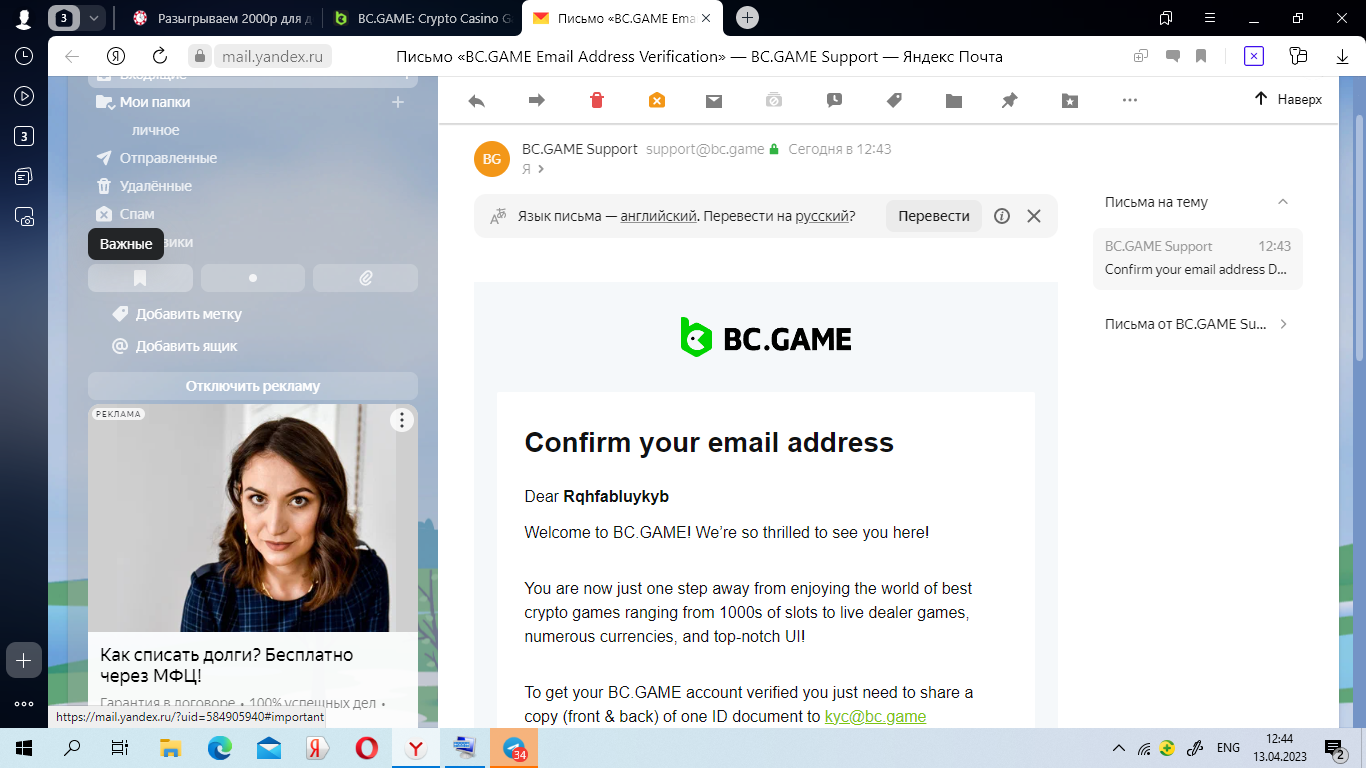This screenshot has width=1366, height=768.
Task: Open Opera from the taskbar
Action: click(x=366, y=748)
